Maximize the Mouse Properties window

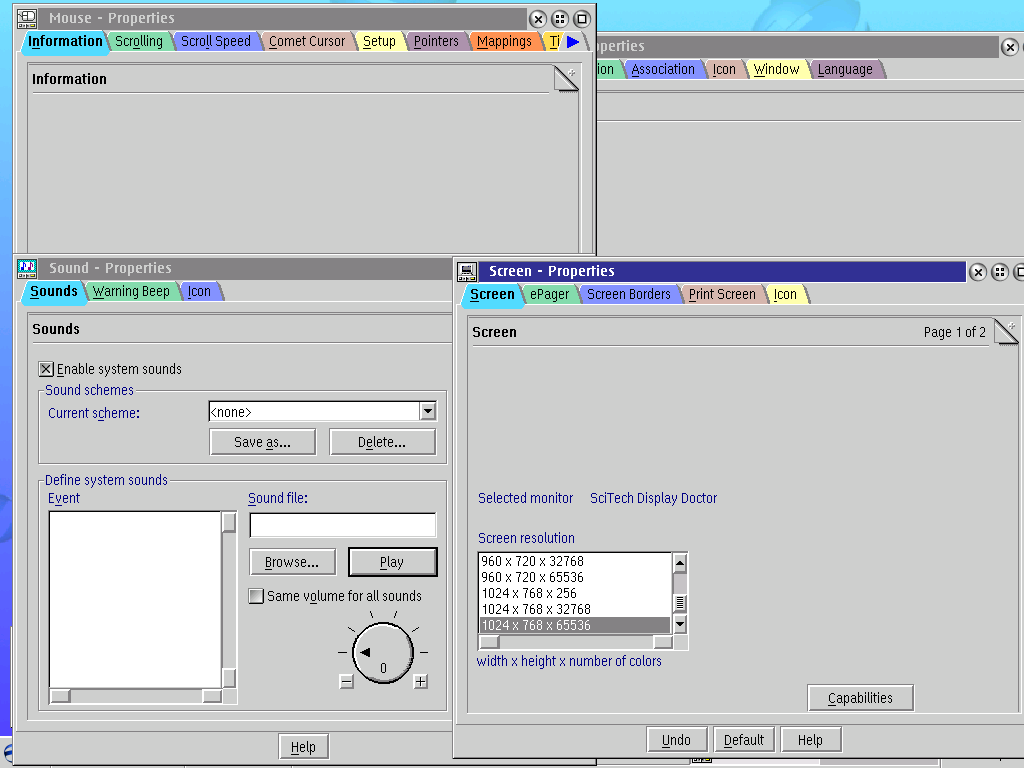tap(582, 19)
